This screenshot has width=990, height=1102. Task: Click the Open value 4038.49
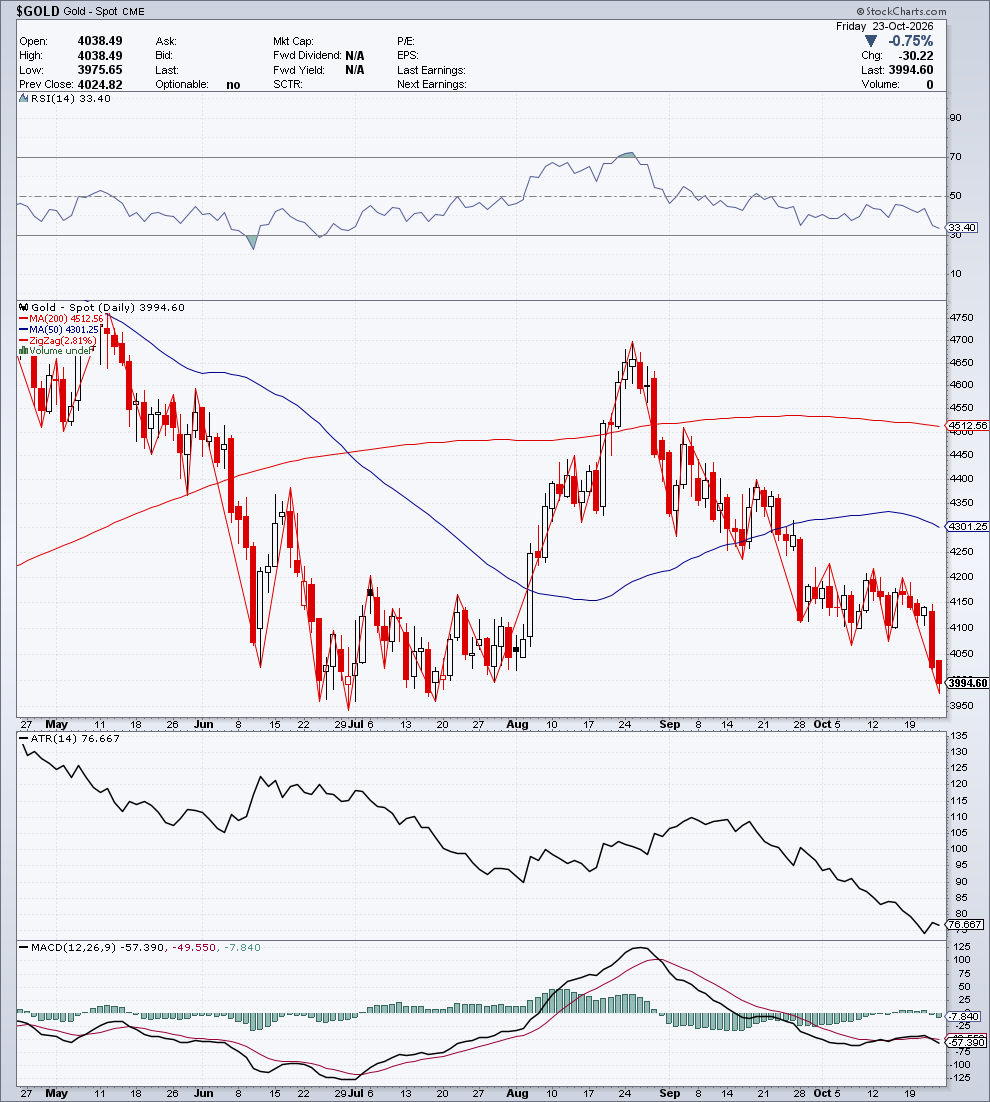pos(100,41)
